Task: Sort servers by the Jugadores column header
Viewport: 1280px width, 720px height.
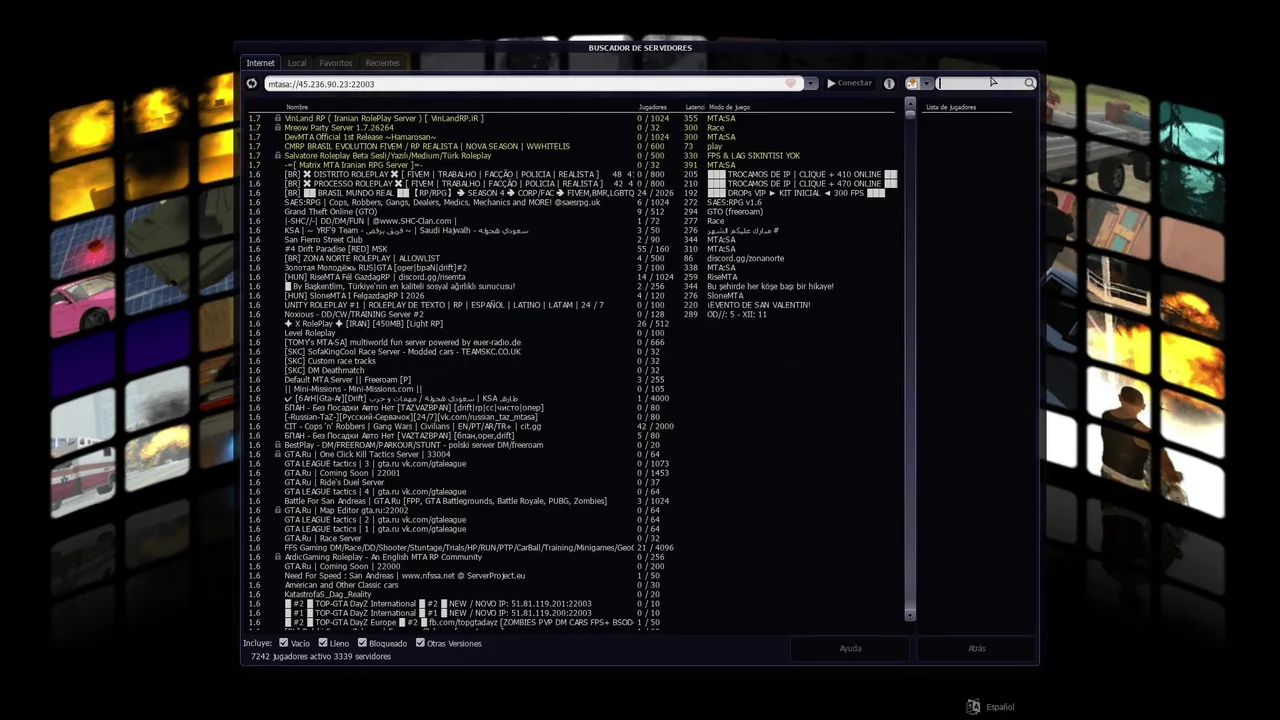Action: (652, 107)
